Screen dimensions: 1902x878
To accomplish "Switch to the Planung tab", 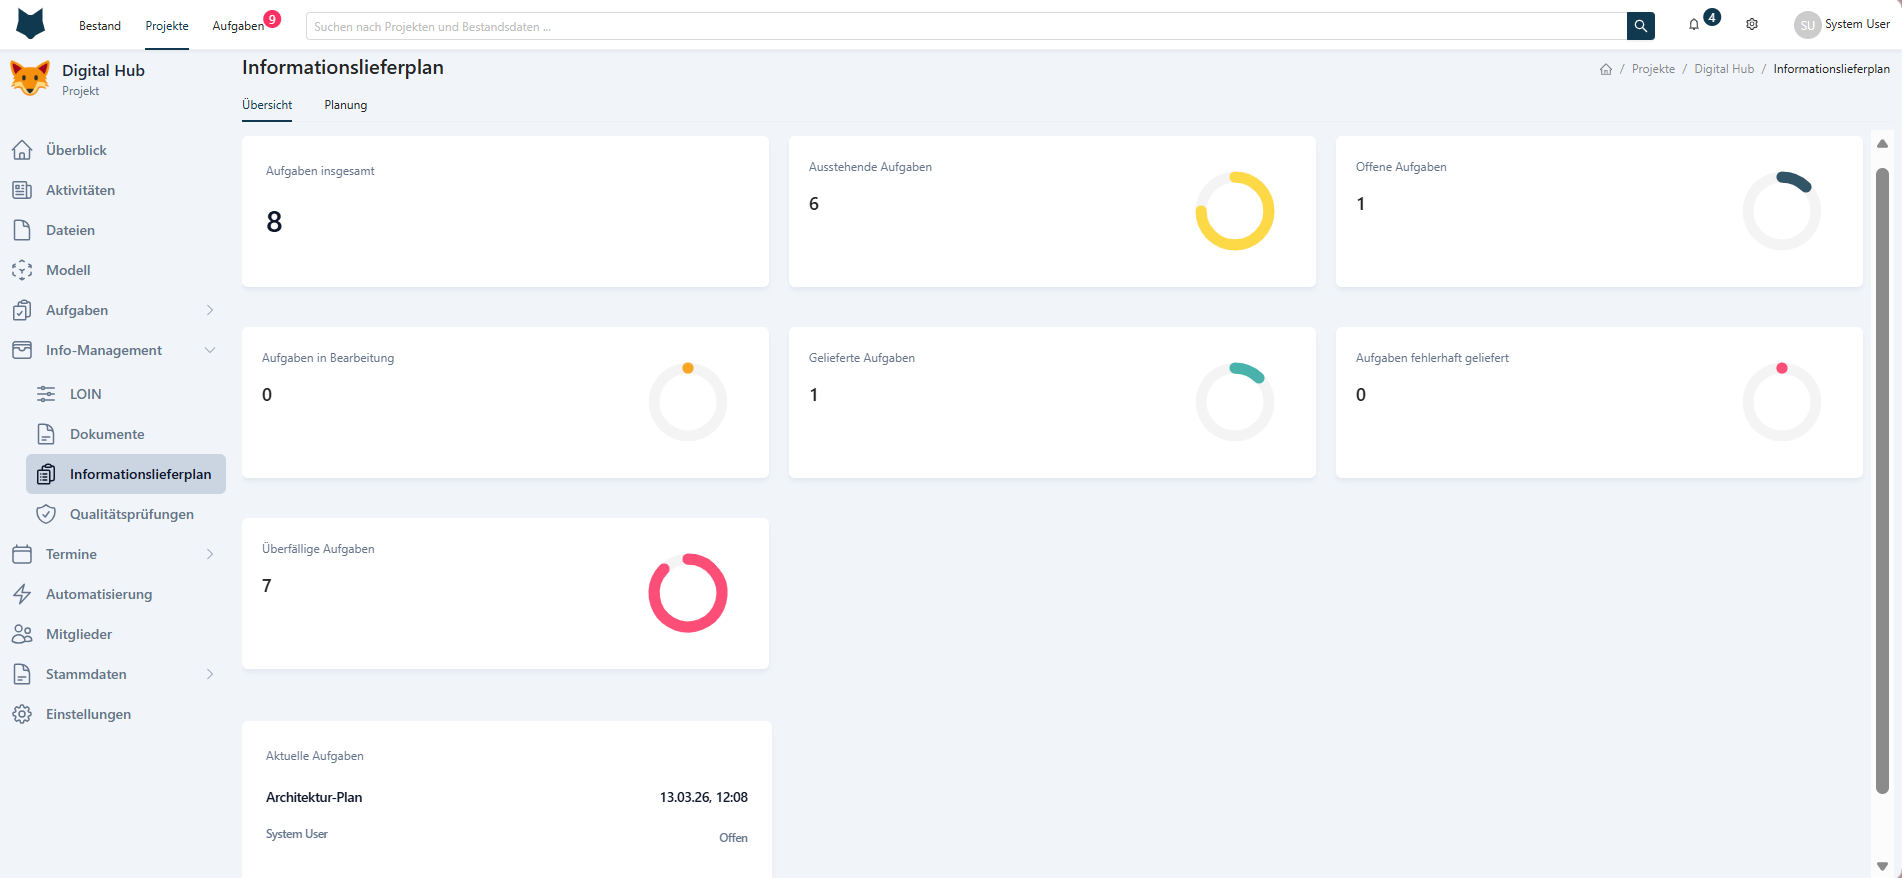I will [x=346, y=105].
